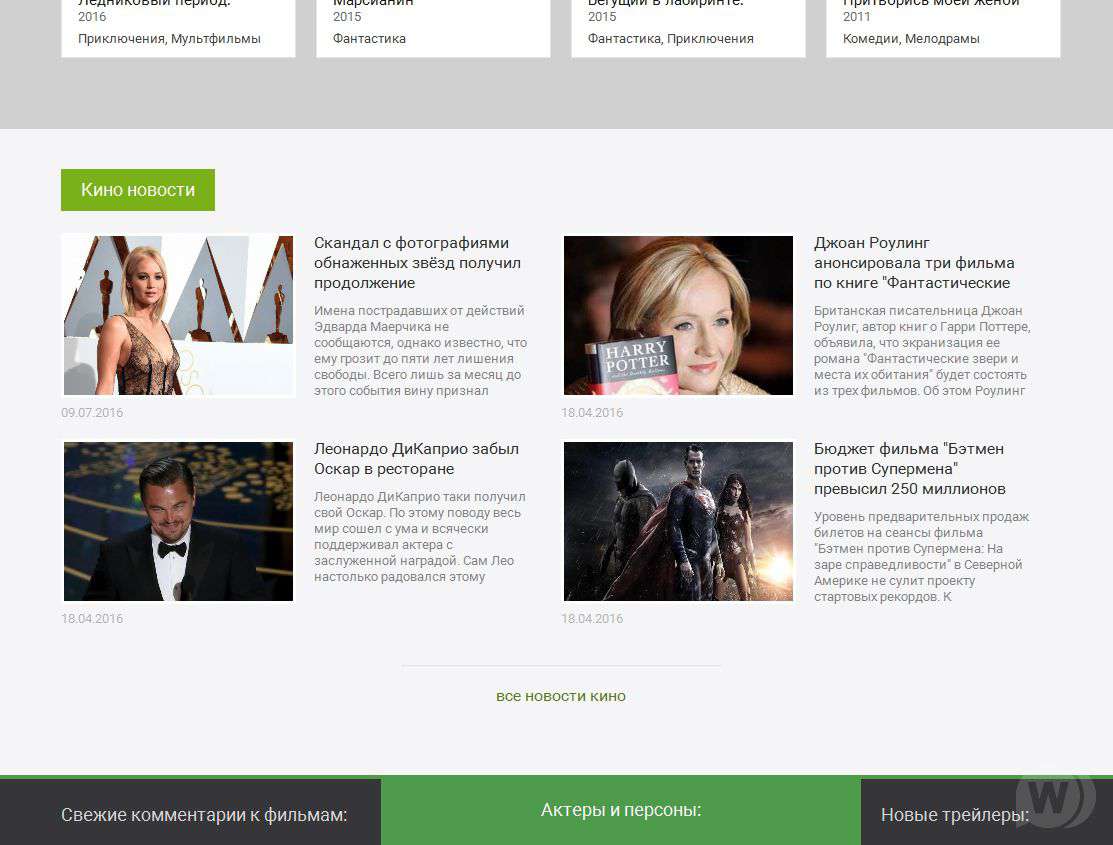Click genre text 'Фантастика' under the 2015 card
Viewport: 1113px width, 845px height.
tap(369, 38)
